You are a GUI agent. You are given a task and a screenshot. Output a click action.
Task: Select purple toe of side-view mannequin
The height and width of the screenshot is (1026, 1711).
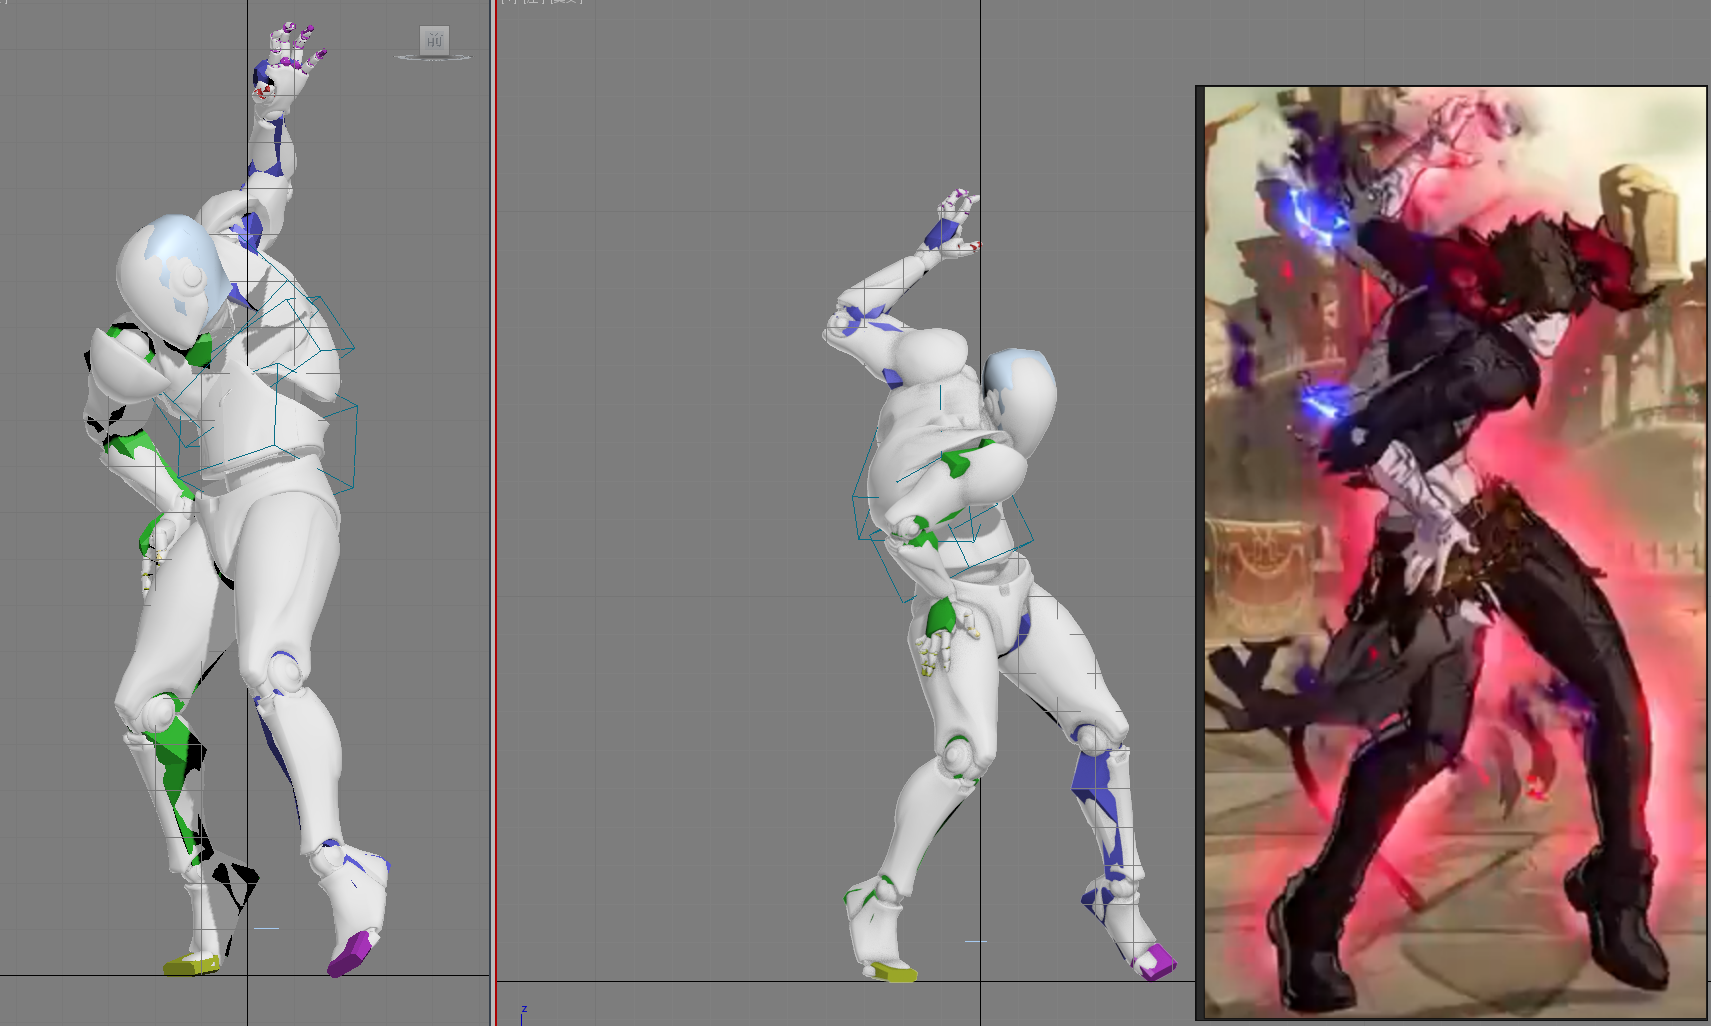[1154, 962]
